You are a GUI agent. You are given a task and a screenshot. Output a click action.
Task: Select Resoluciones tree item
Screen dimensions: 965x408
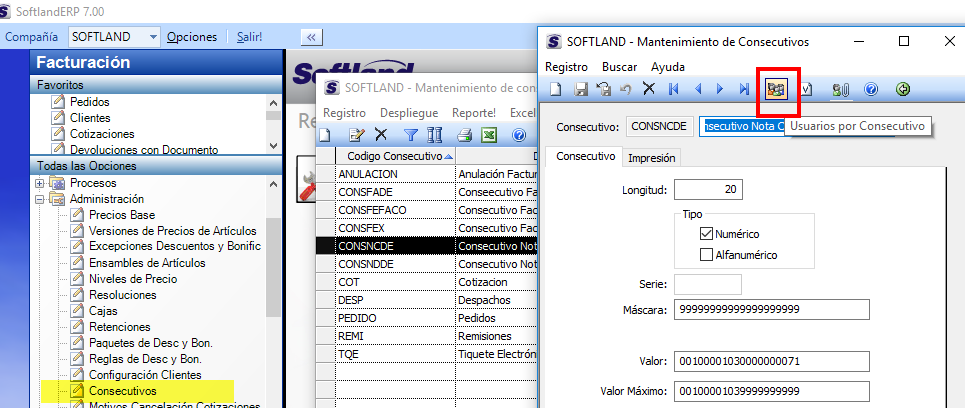[122, 295]
